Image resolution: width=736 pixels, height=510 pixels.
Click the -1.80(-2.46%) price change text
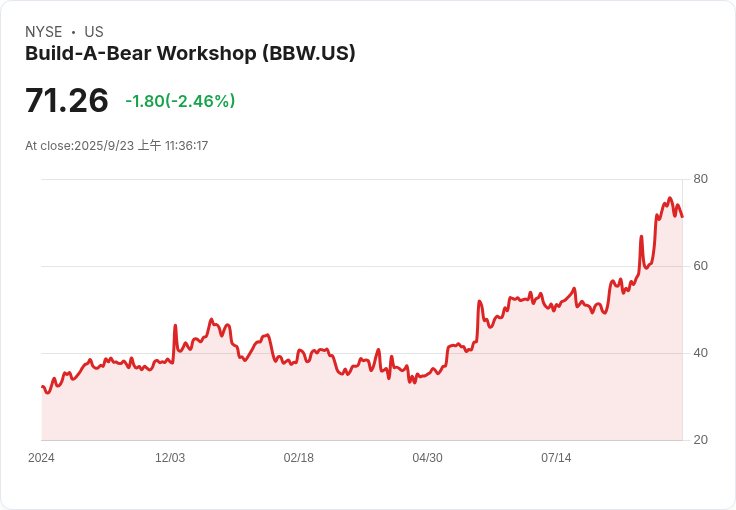pos(180,101)
